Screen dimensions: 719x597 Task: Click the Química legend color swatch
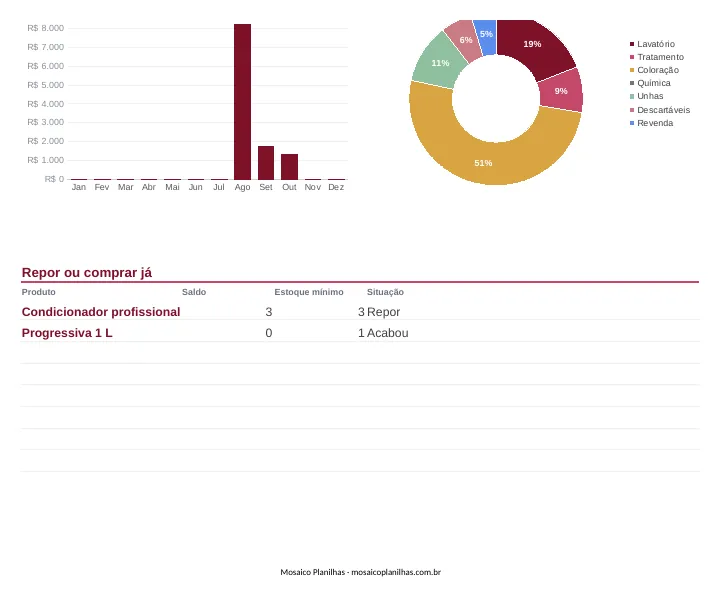click(x=632, y=83)
